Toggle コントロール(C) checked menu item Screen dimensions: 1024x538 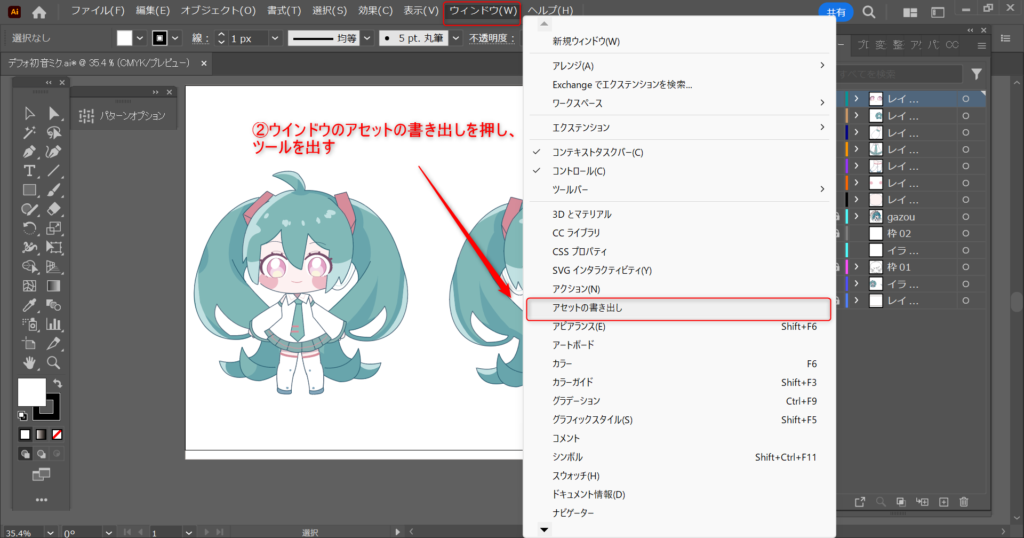coord(579,171)
